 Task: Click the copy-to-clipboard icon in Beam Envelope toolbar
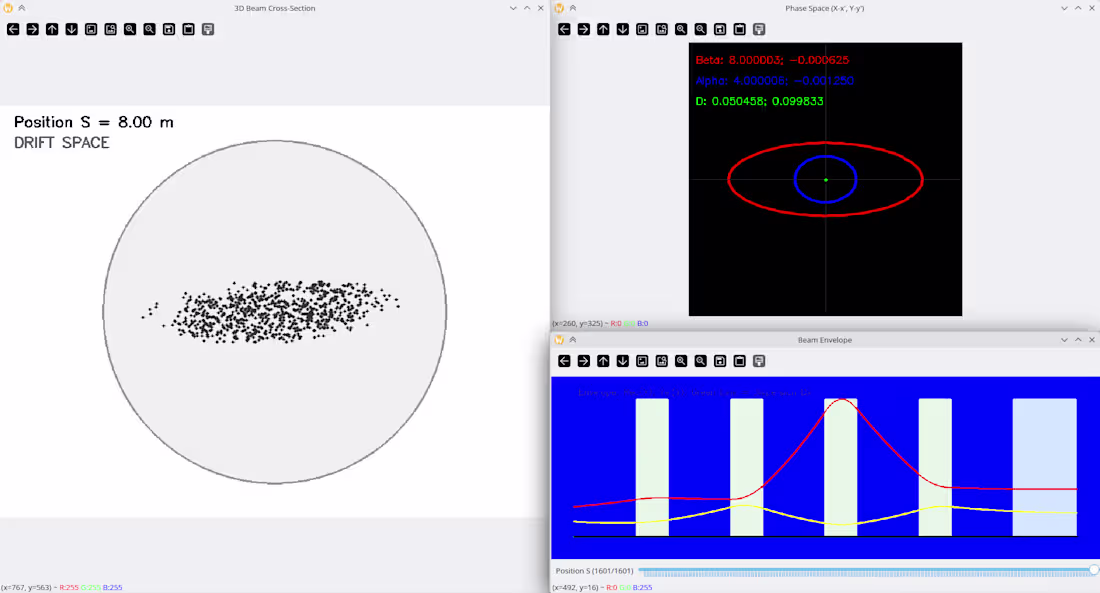point(739,361)
